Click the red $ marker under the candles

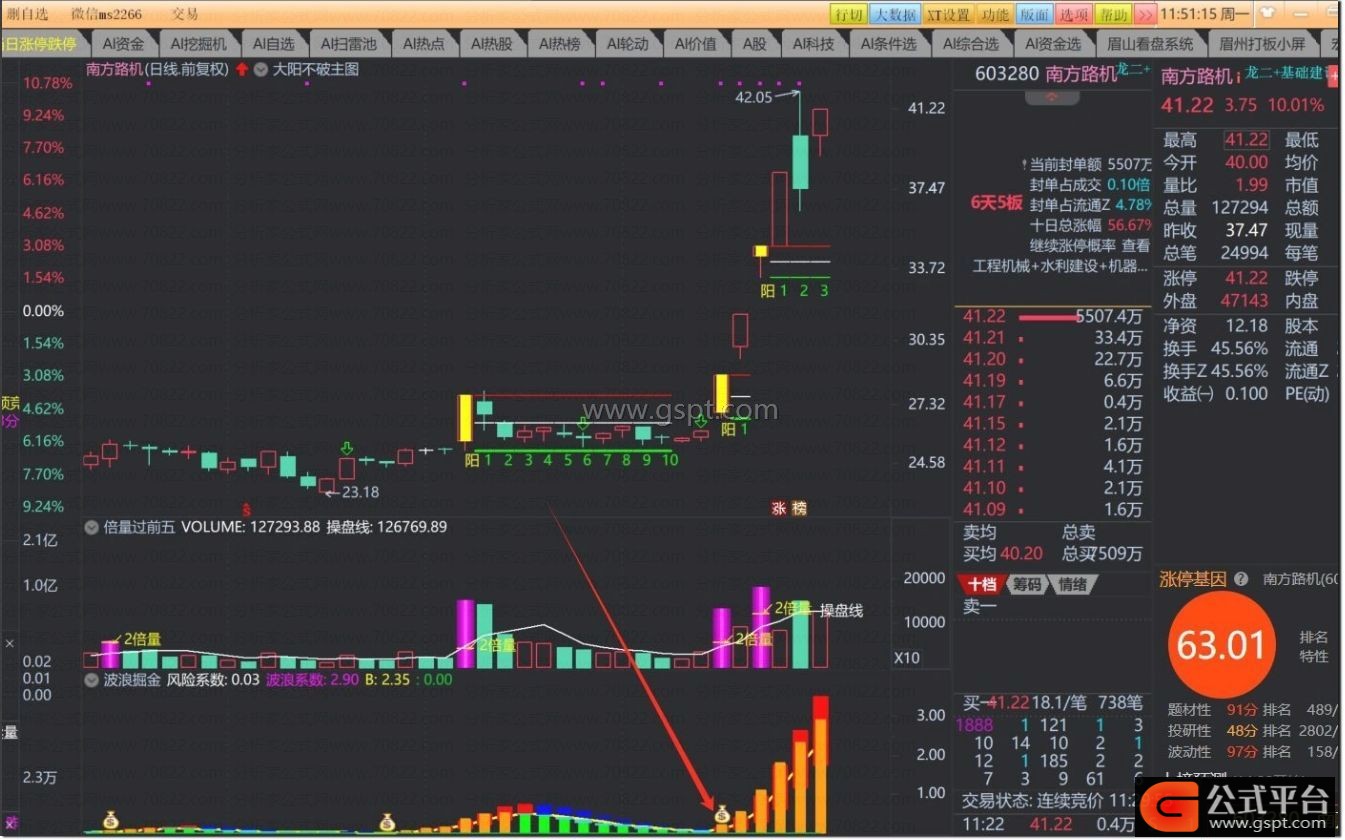[x=246, y=510]
